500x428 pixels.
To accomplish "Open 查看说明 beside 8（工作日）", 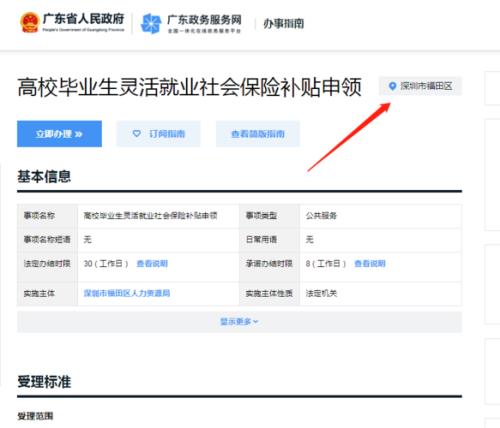I will coord(370,264).
